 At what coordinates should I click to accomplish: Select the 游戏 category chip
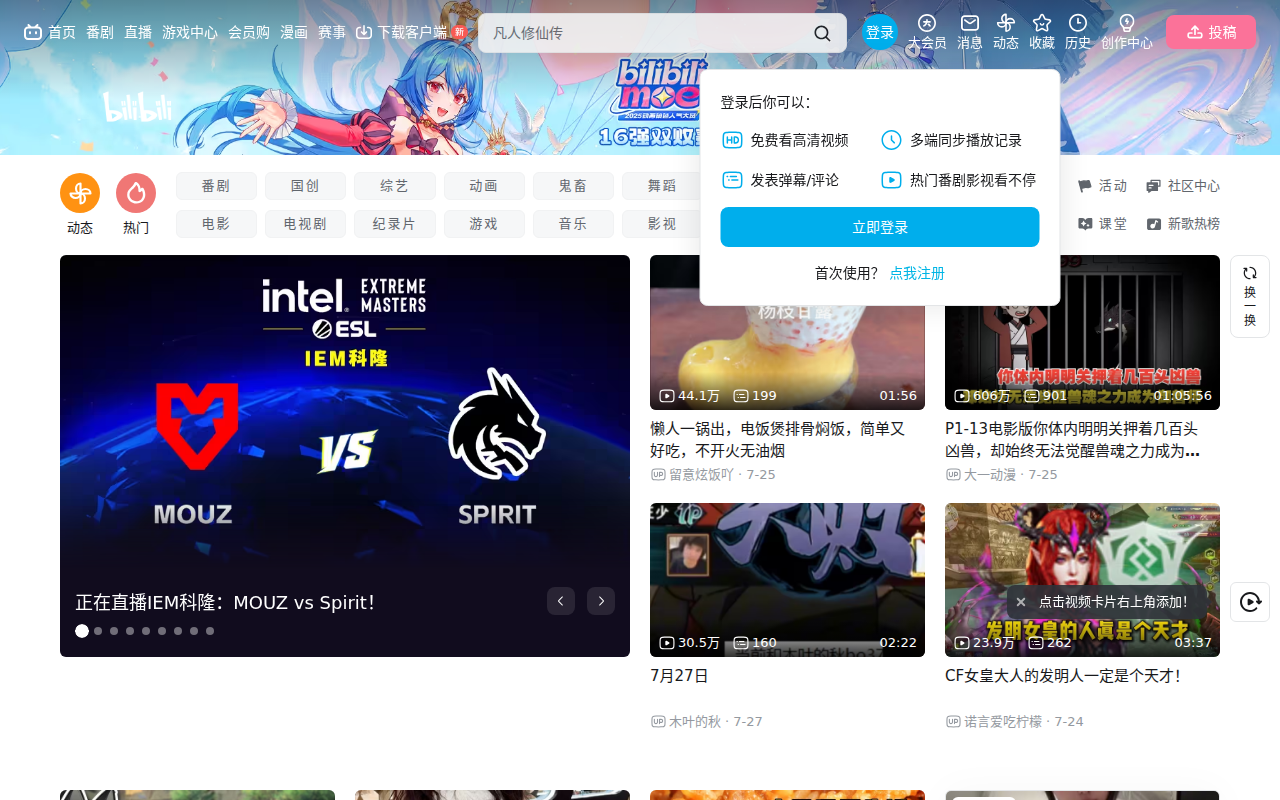point(484,224)
